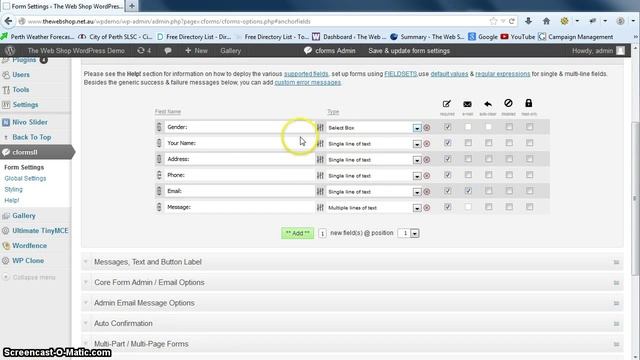Click the browser home icon

(546, 21)
